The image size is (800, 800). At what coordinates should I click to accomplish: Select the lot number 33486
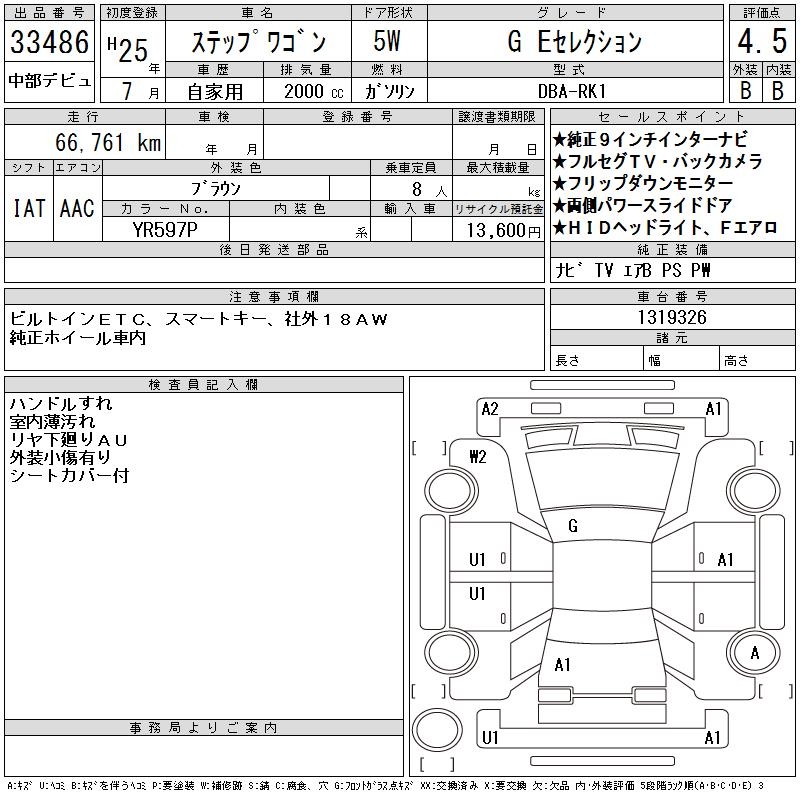[49, 42]
